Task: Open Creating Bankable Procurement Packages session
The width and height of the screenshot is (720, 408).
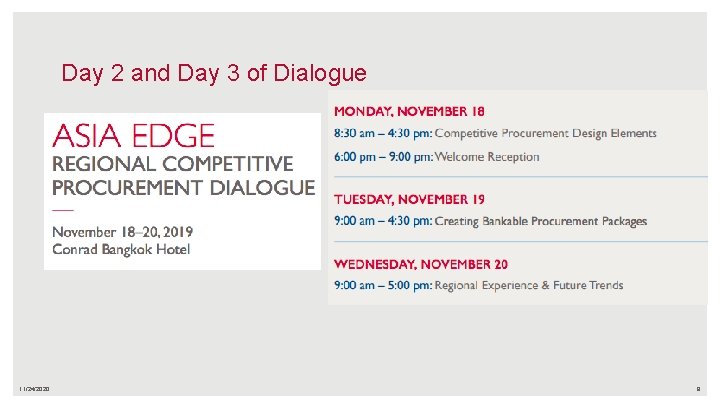Action: pos(541,221)
